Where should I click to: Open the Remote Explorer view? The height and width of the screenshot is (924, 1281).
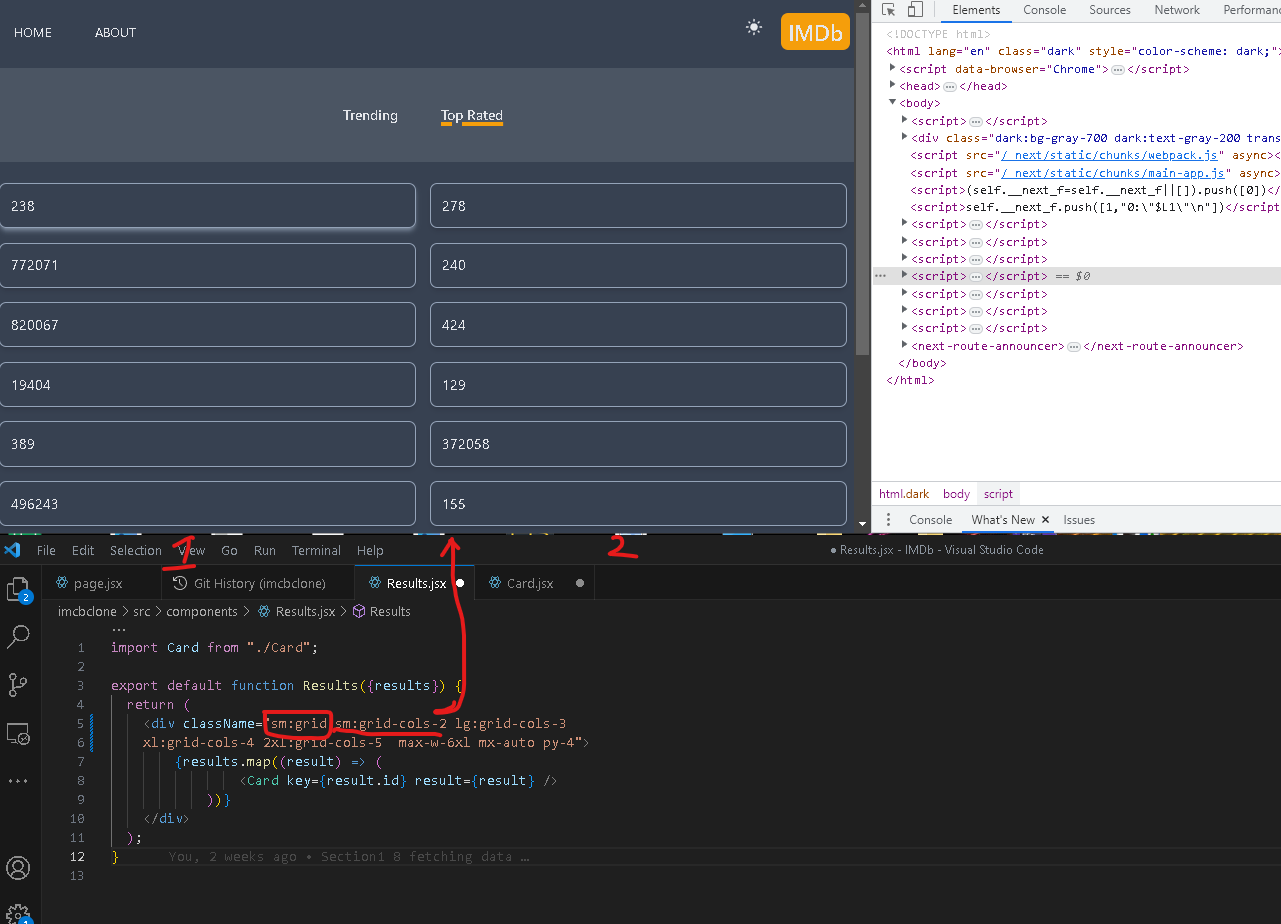tap(18, 734)
